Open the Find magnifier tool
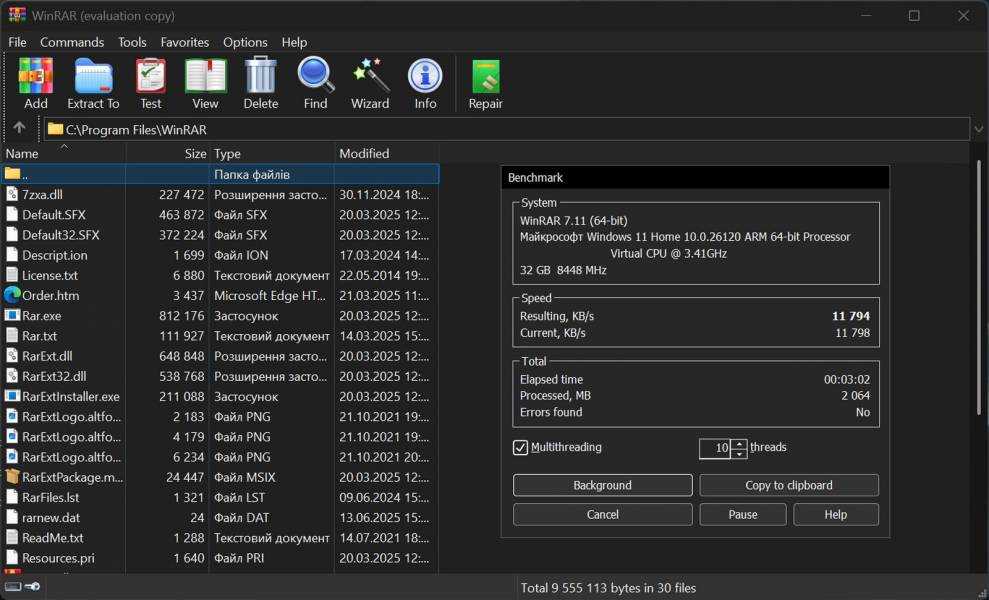Screen dimensions: 989x600 tap(315, 76)
